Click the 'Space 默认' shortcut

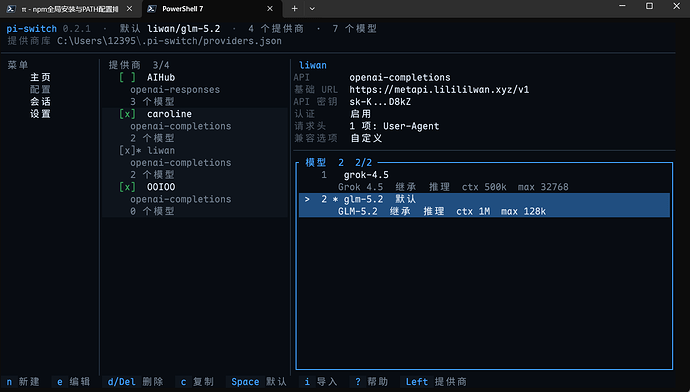coord(259,381)
